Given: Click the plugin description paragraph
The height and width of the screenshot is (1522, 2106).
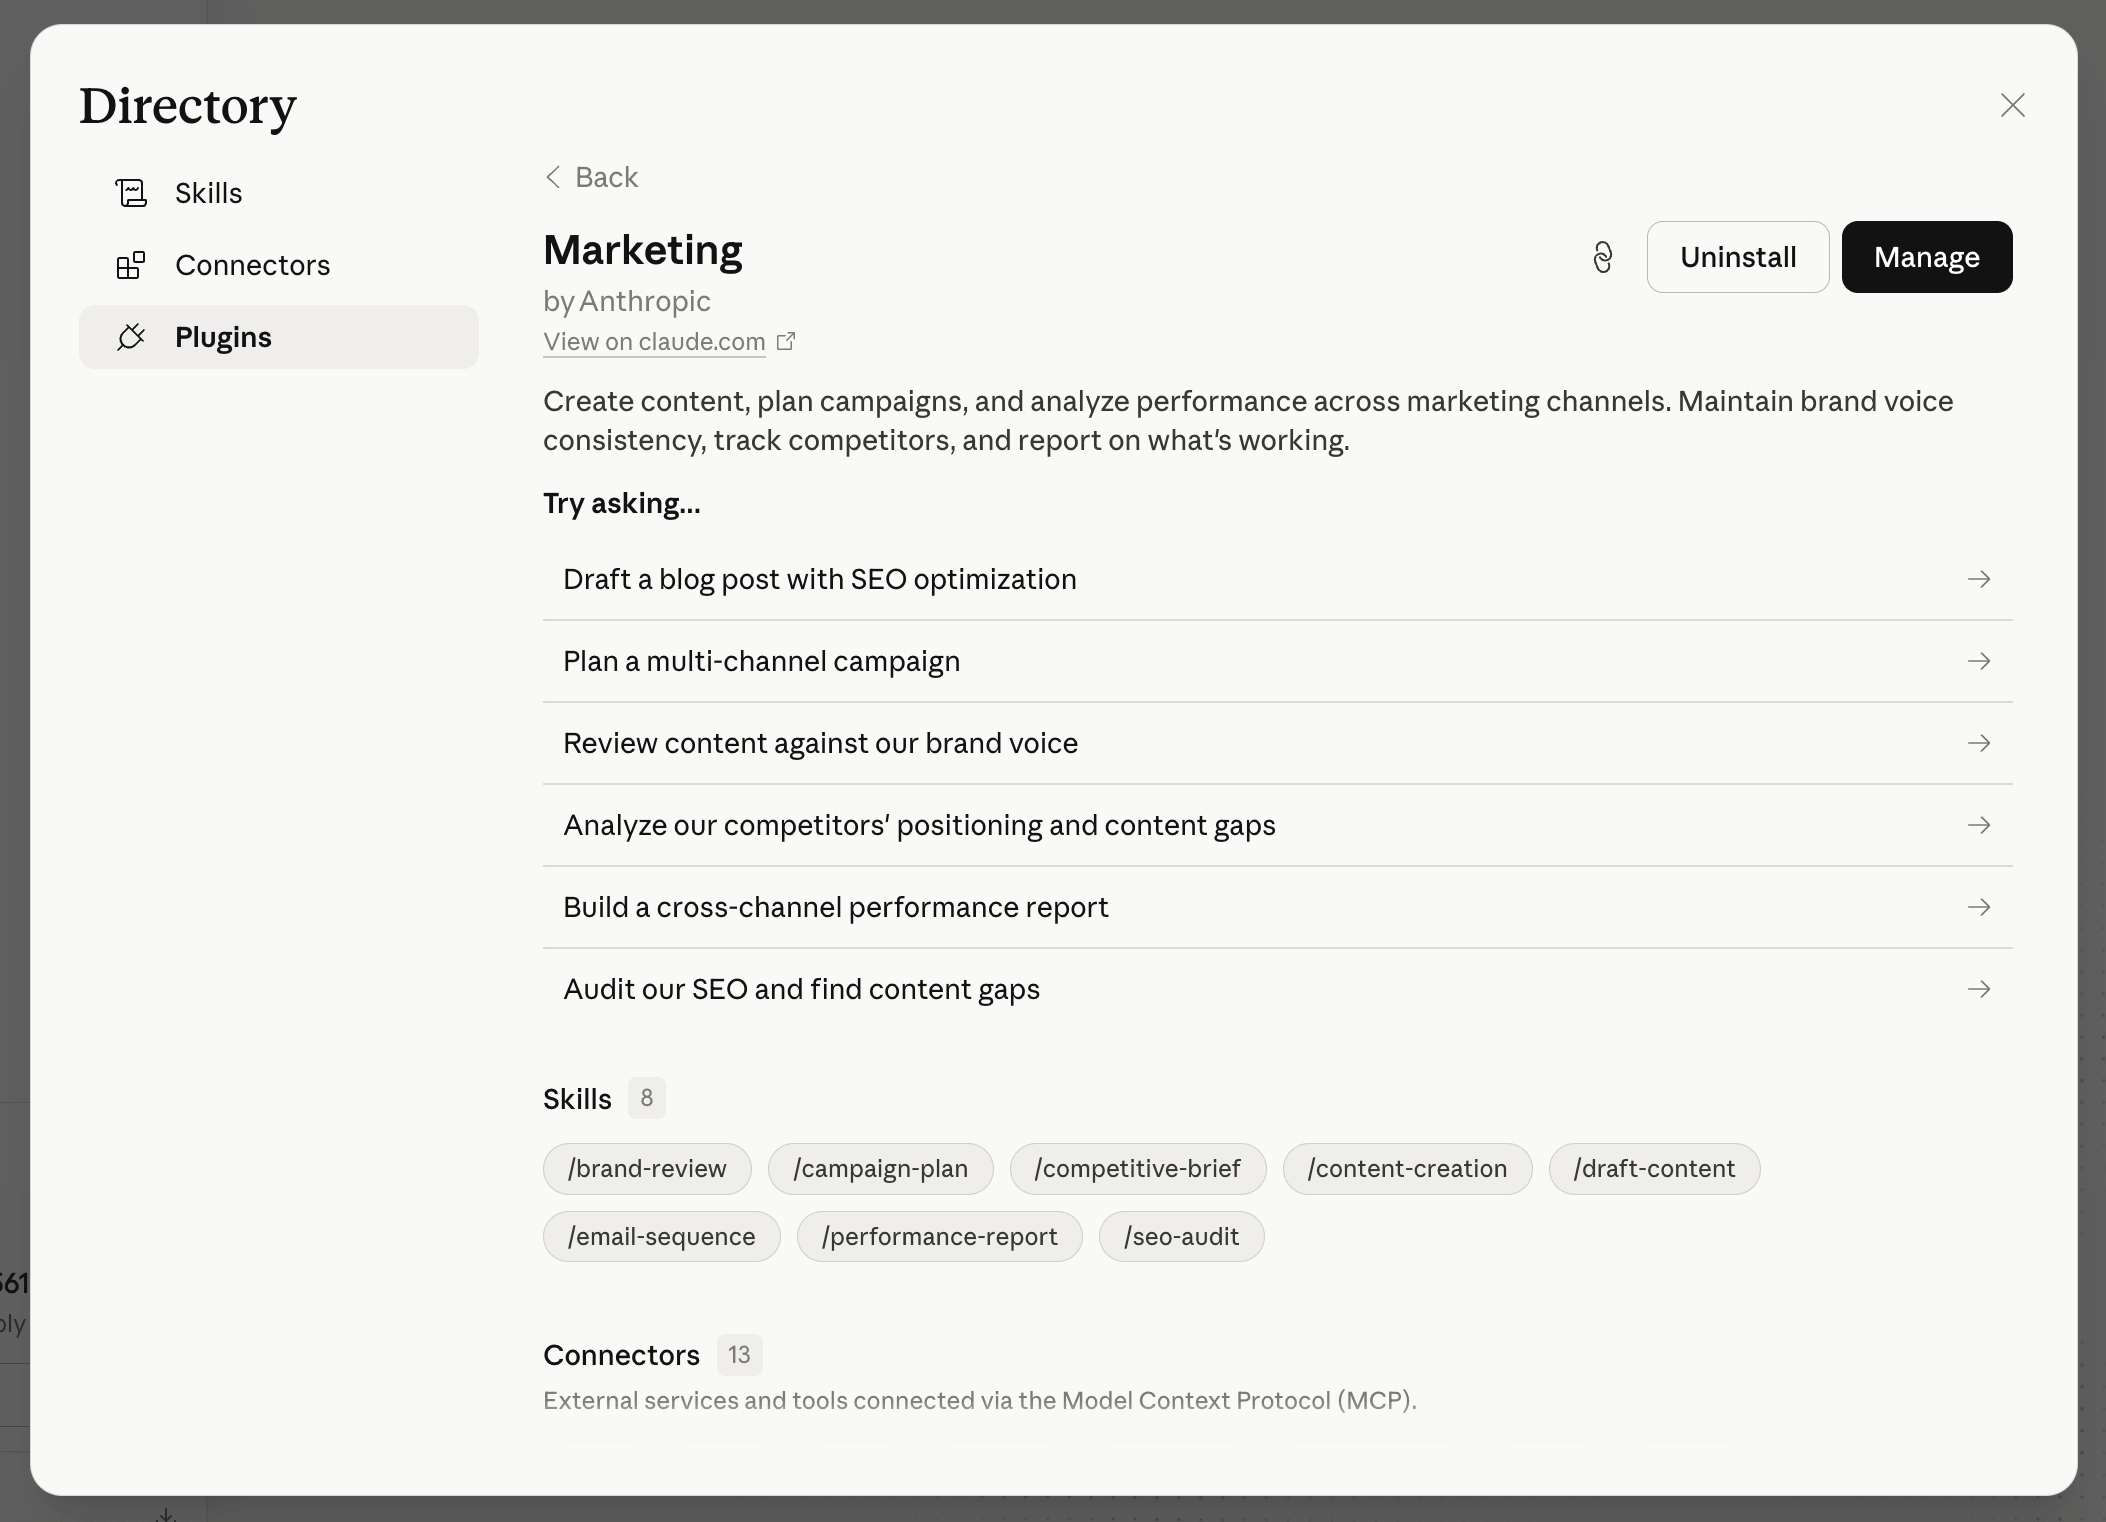Looking at the screenshot, I should 1248,421.
